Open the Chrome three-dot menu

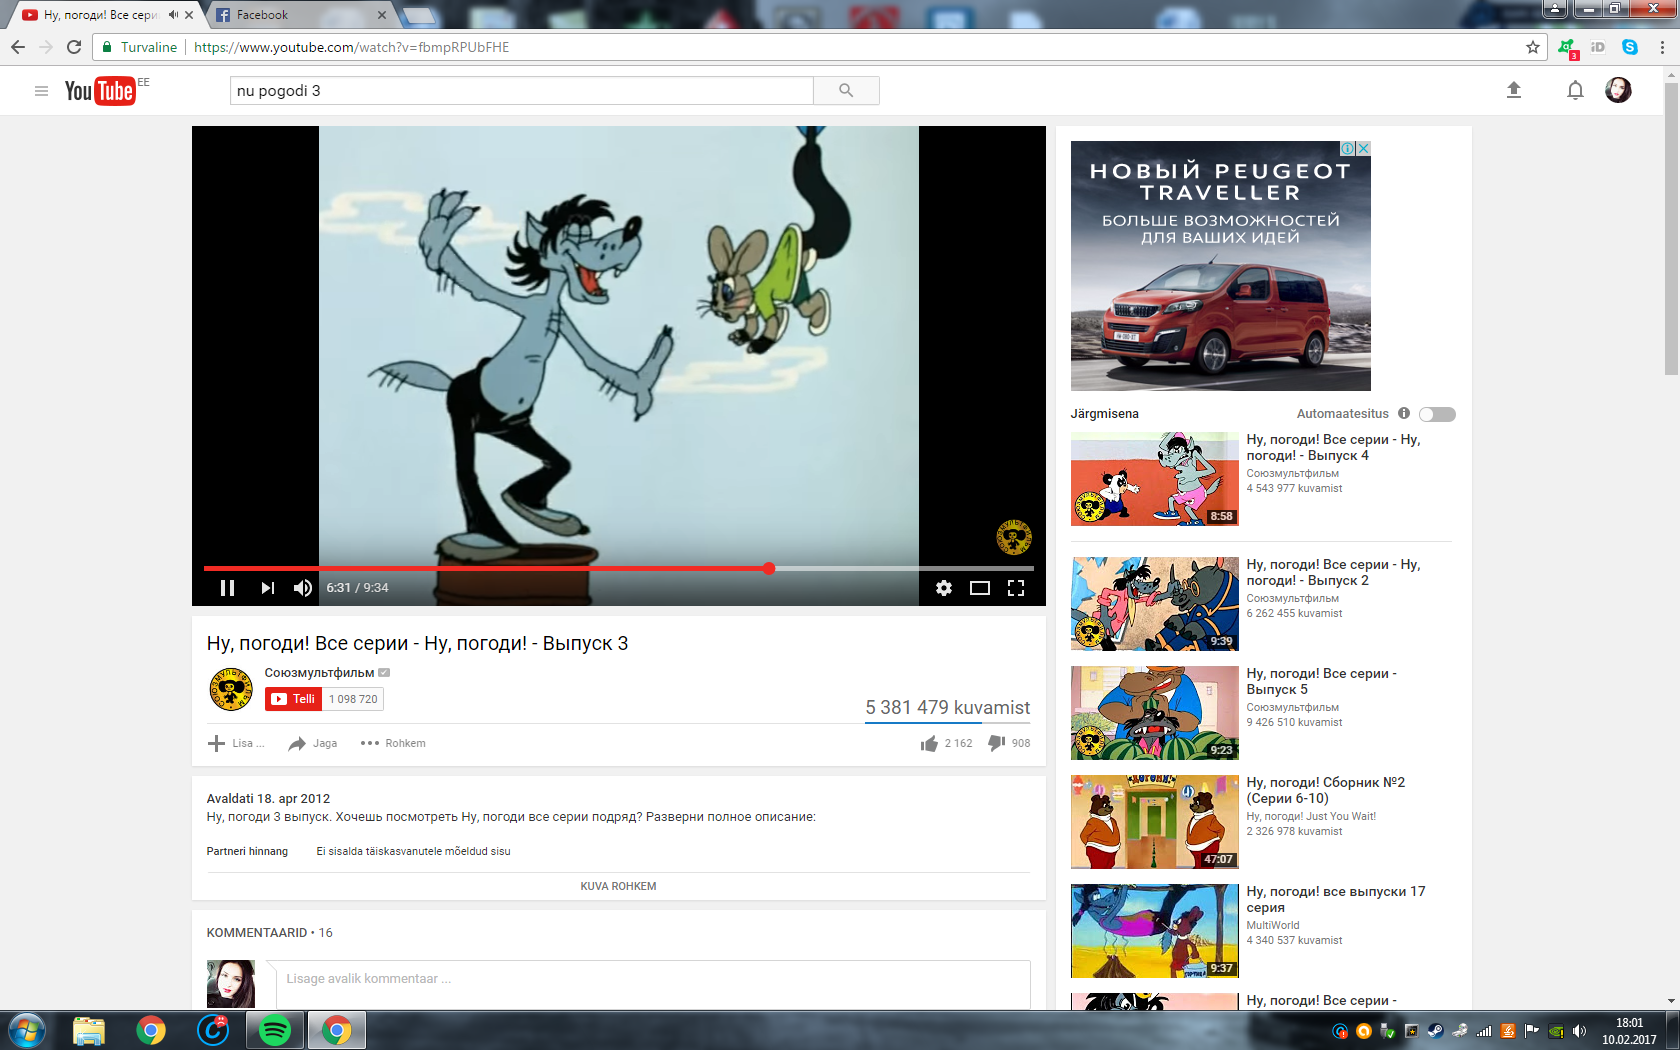click(1662, 47)
